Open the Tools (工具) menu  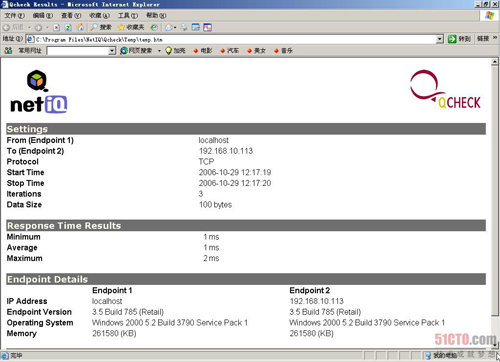[x=128, y=15]
